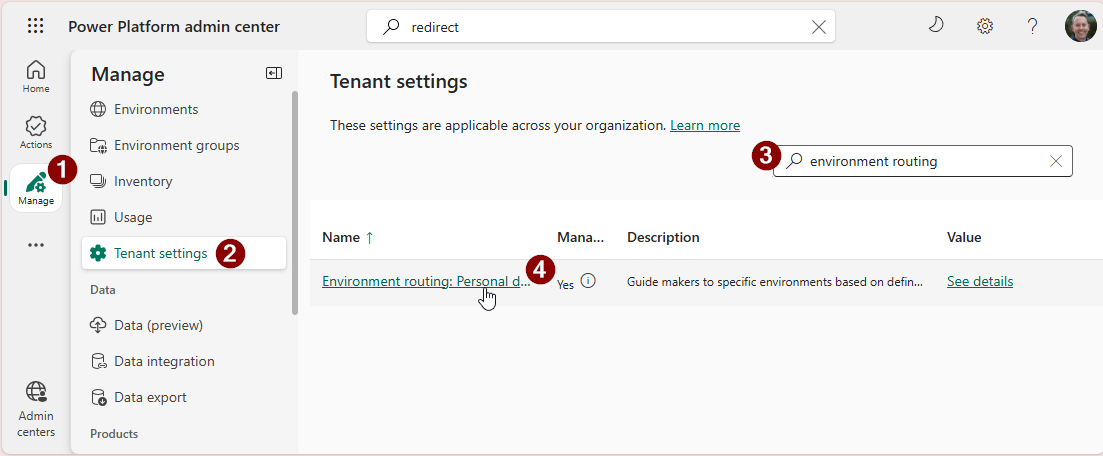Open Data integration in the Manage menu

[x=164, y=362]
